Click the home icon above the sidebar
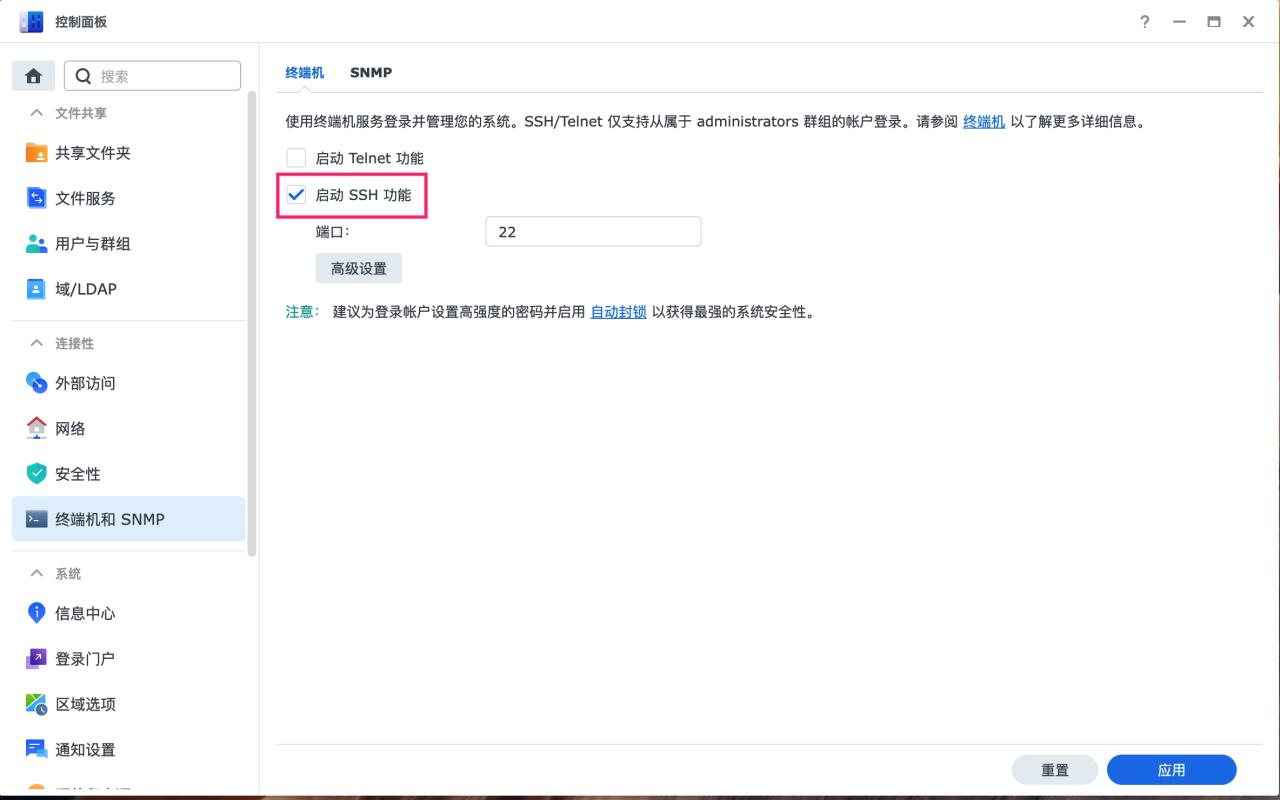Viewport: 1280px width, 800px height. pos(33,75)
